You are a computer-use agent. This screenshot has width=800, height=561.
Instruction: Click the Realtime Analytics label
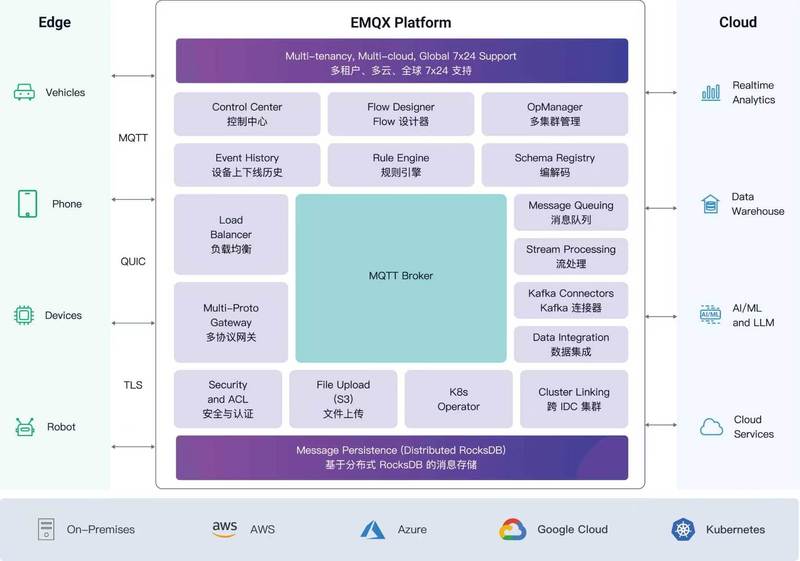coord(754,92)
